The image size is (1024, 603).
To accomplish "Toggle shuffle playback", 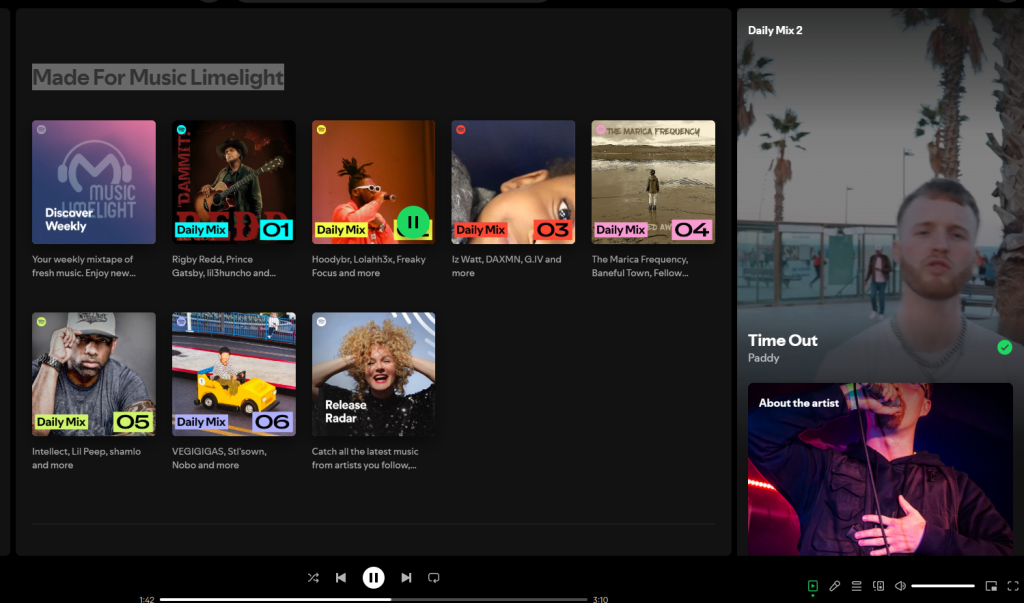I will point(313,578).
